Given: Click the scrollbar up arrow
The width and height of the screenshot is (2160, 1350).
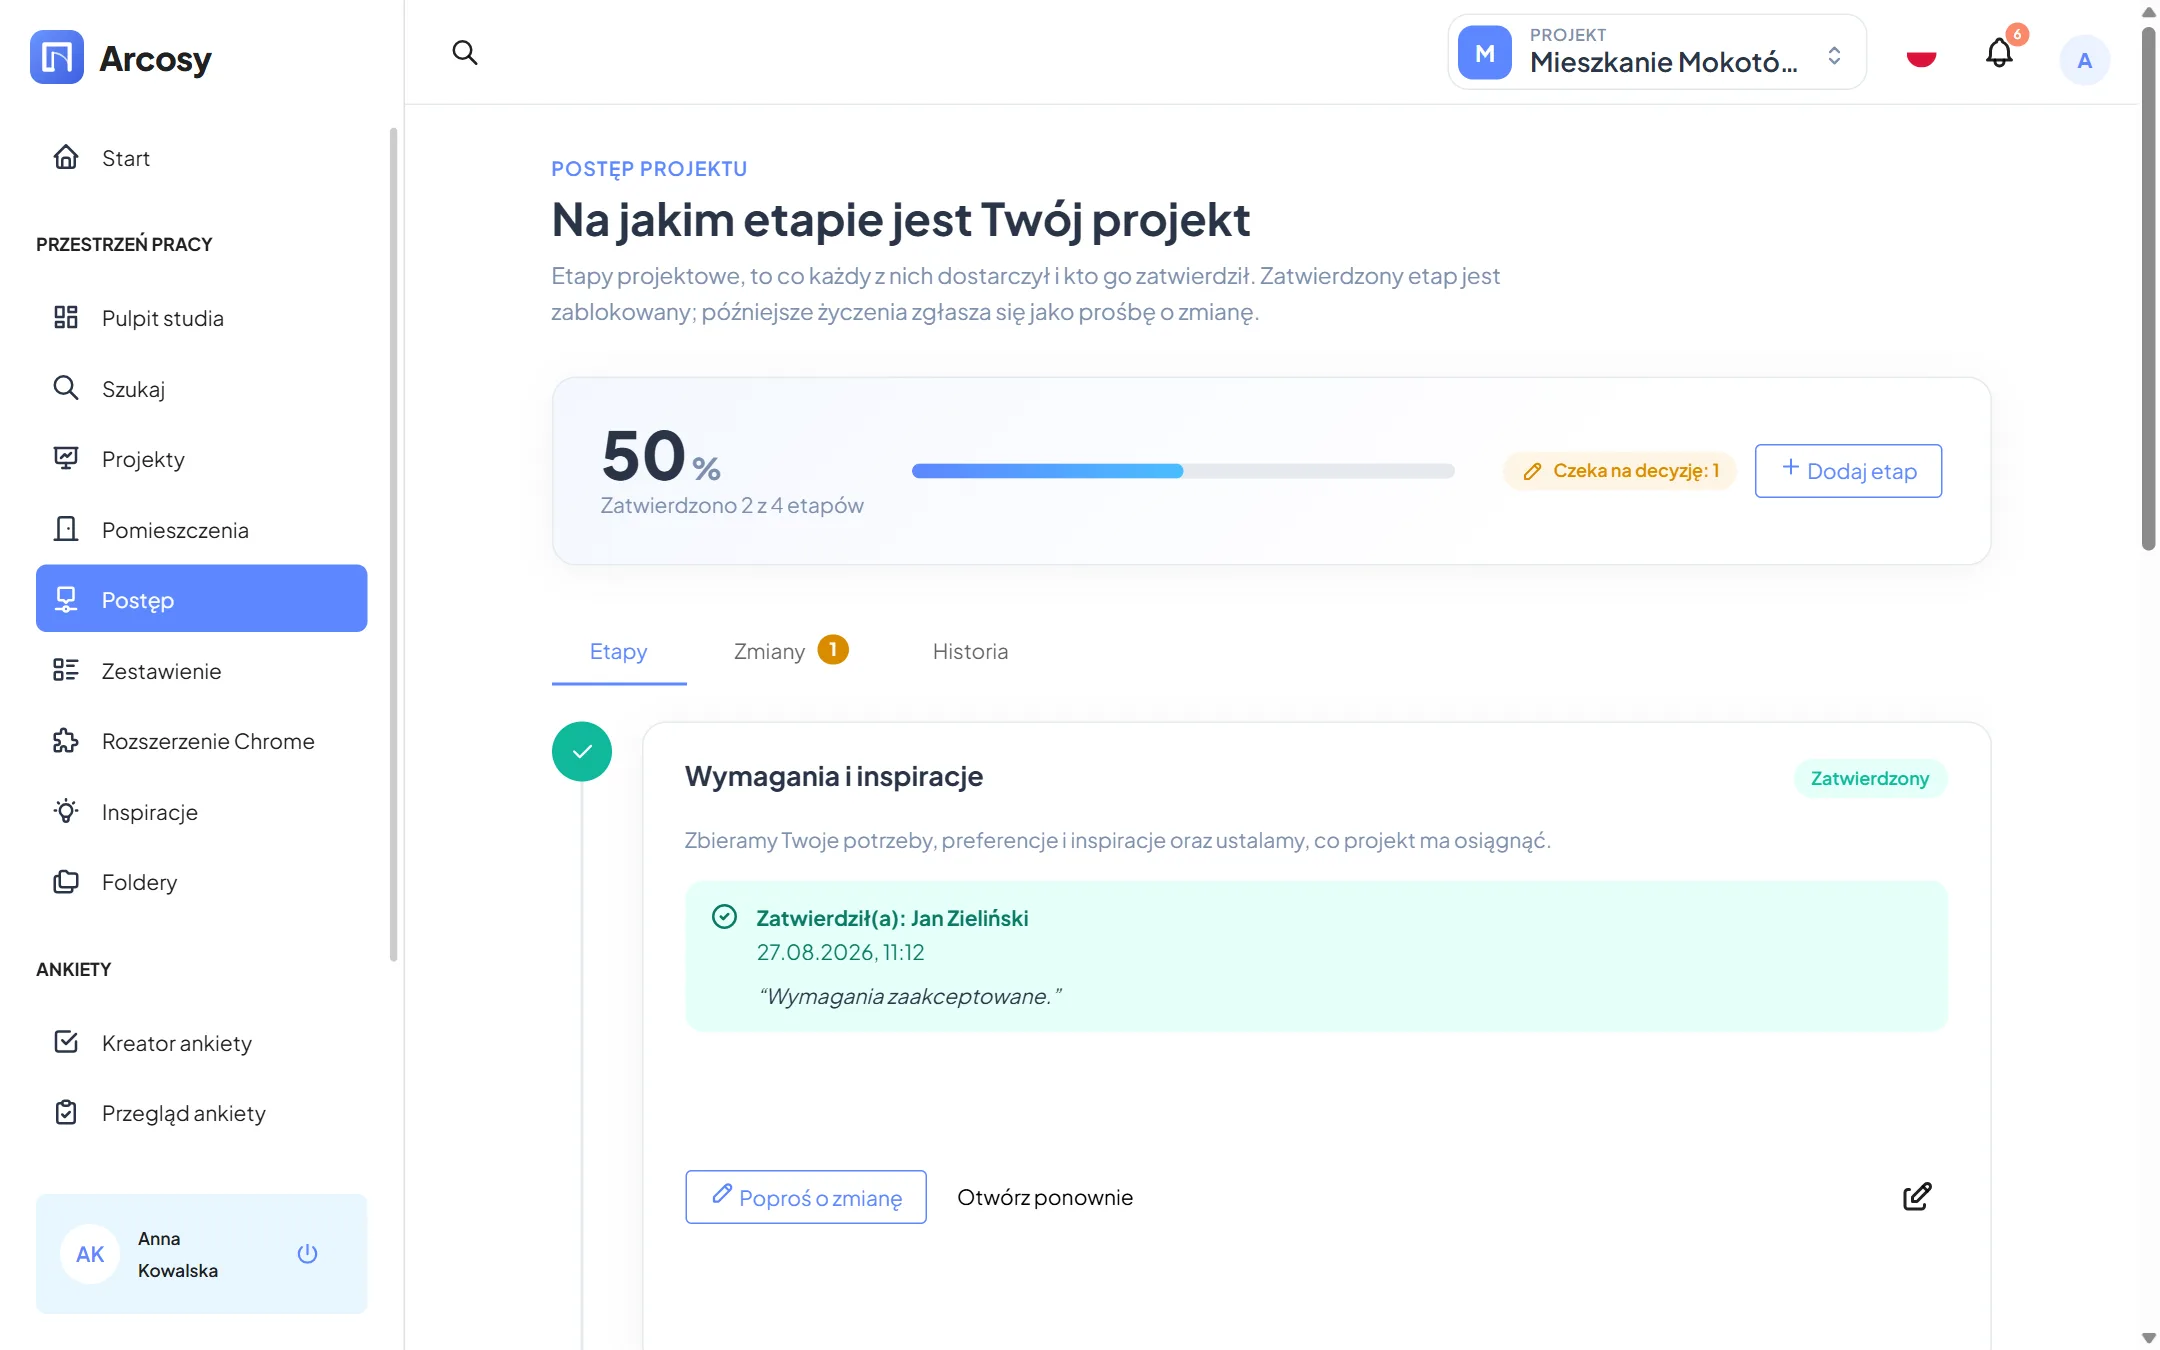Looking at the screenshot, I should [x=2148, y=12].
